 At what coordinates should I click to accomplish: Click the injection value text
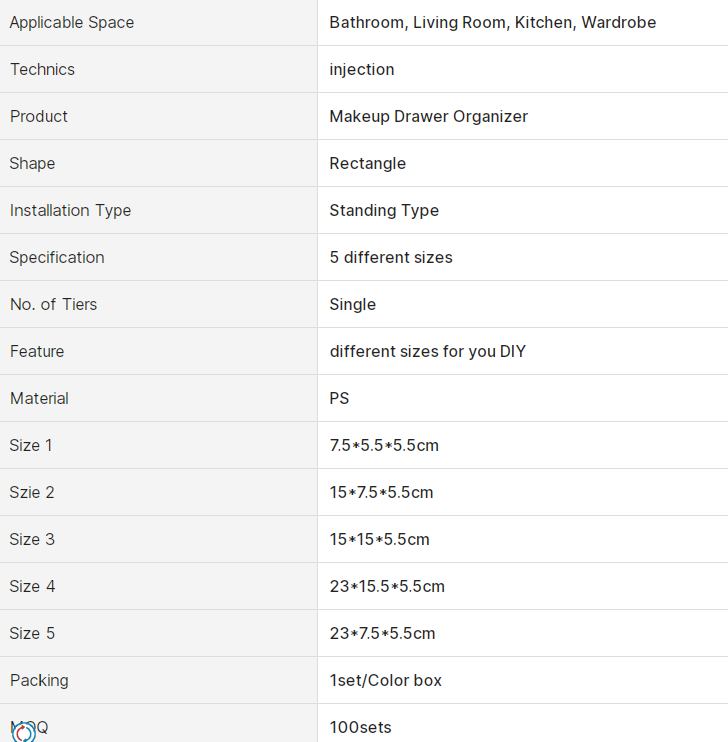[362, 70]
